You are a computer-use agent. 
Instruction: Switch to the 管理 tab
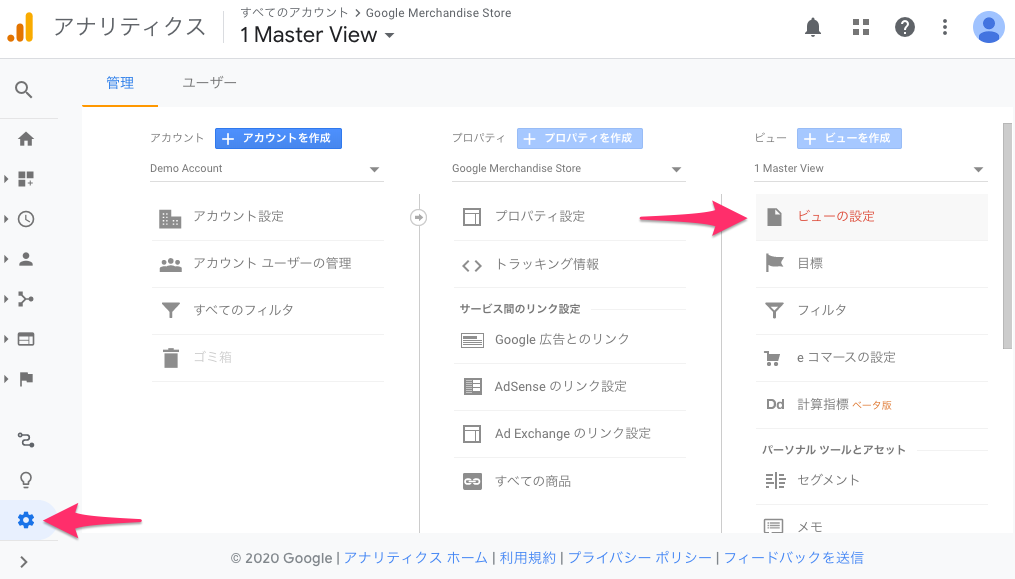click(x=120, y=83)
